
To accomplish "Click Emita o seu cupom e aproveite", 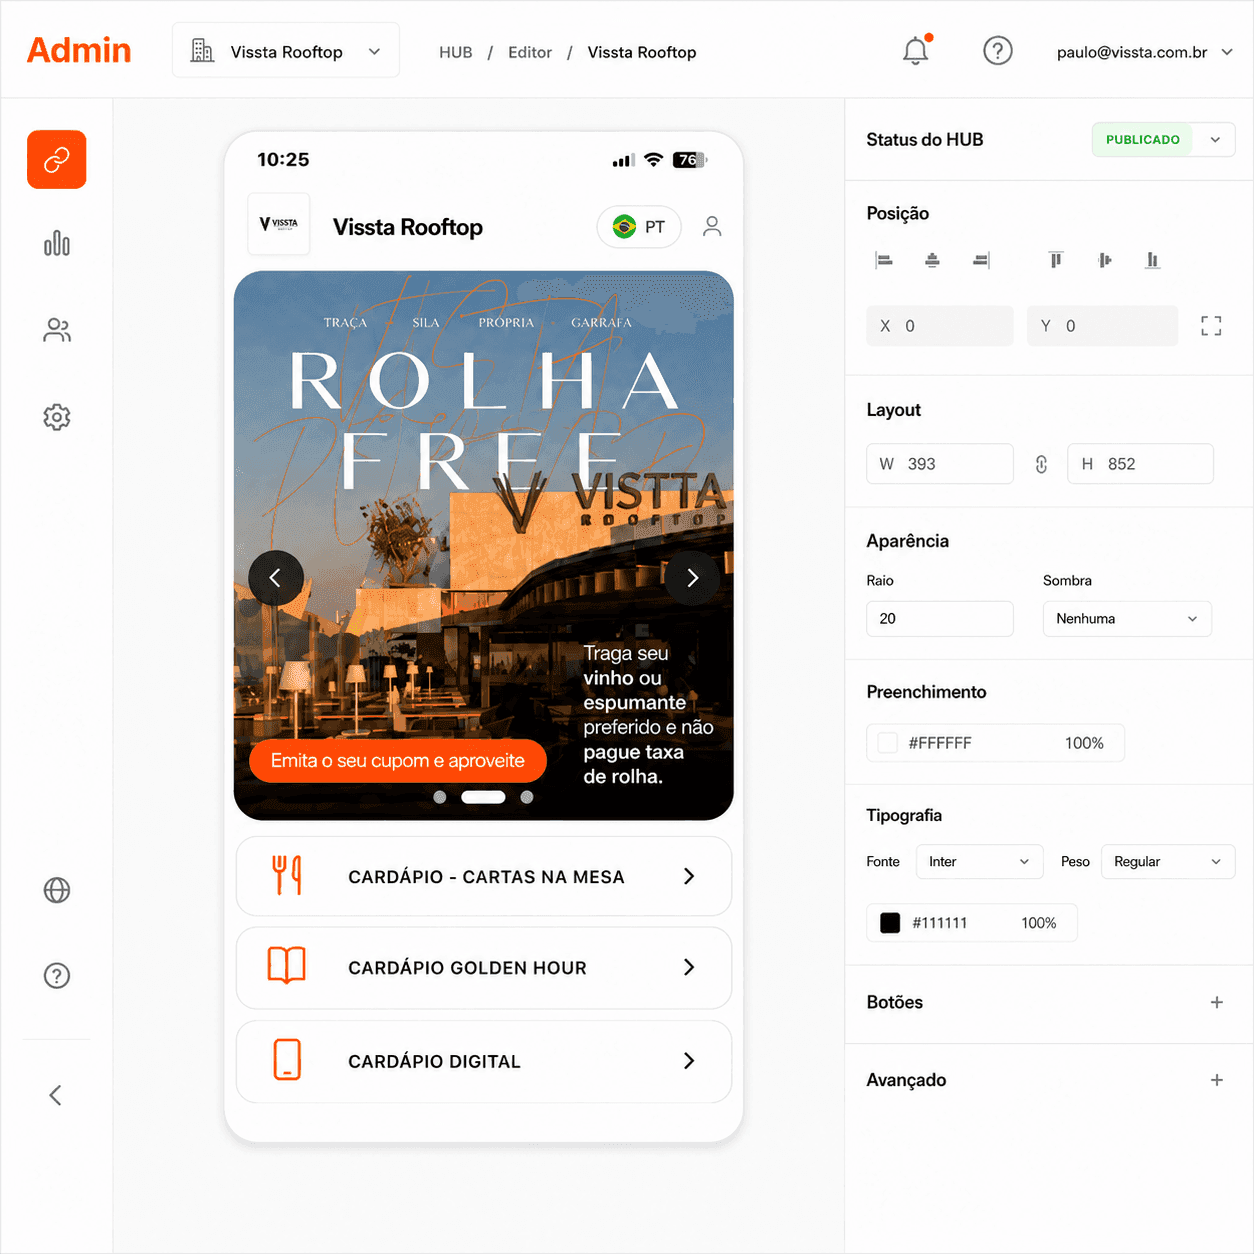I will tap(398, 761).
